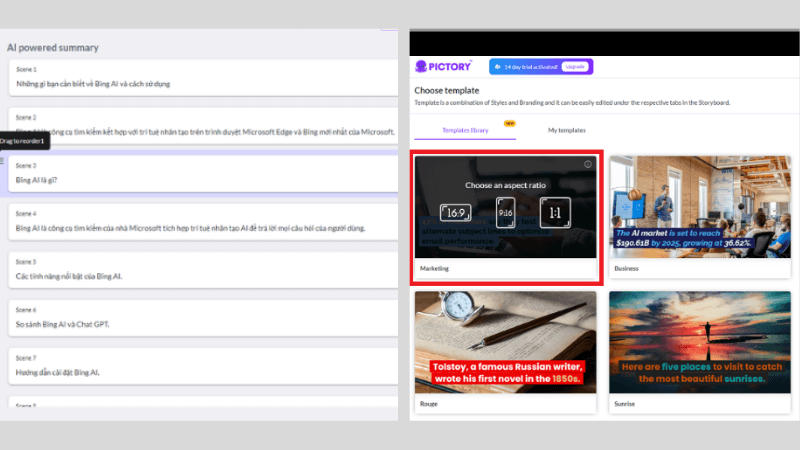The image size is (800, 450).
Task: Click the 'AI powered summary' heading
Action: click(x=53, y=47)
